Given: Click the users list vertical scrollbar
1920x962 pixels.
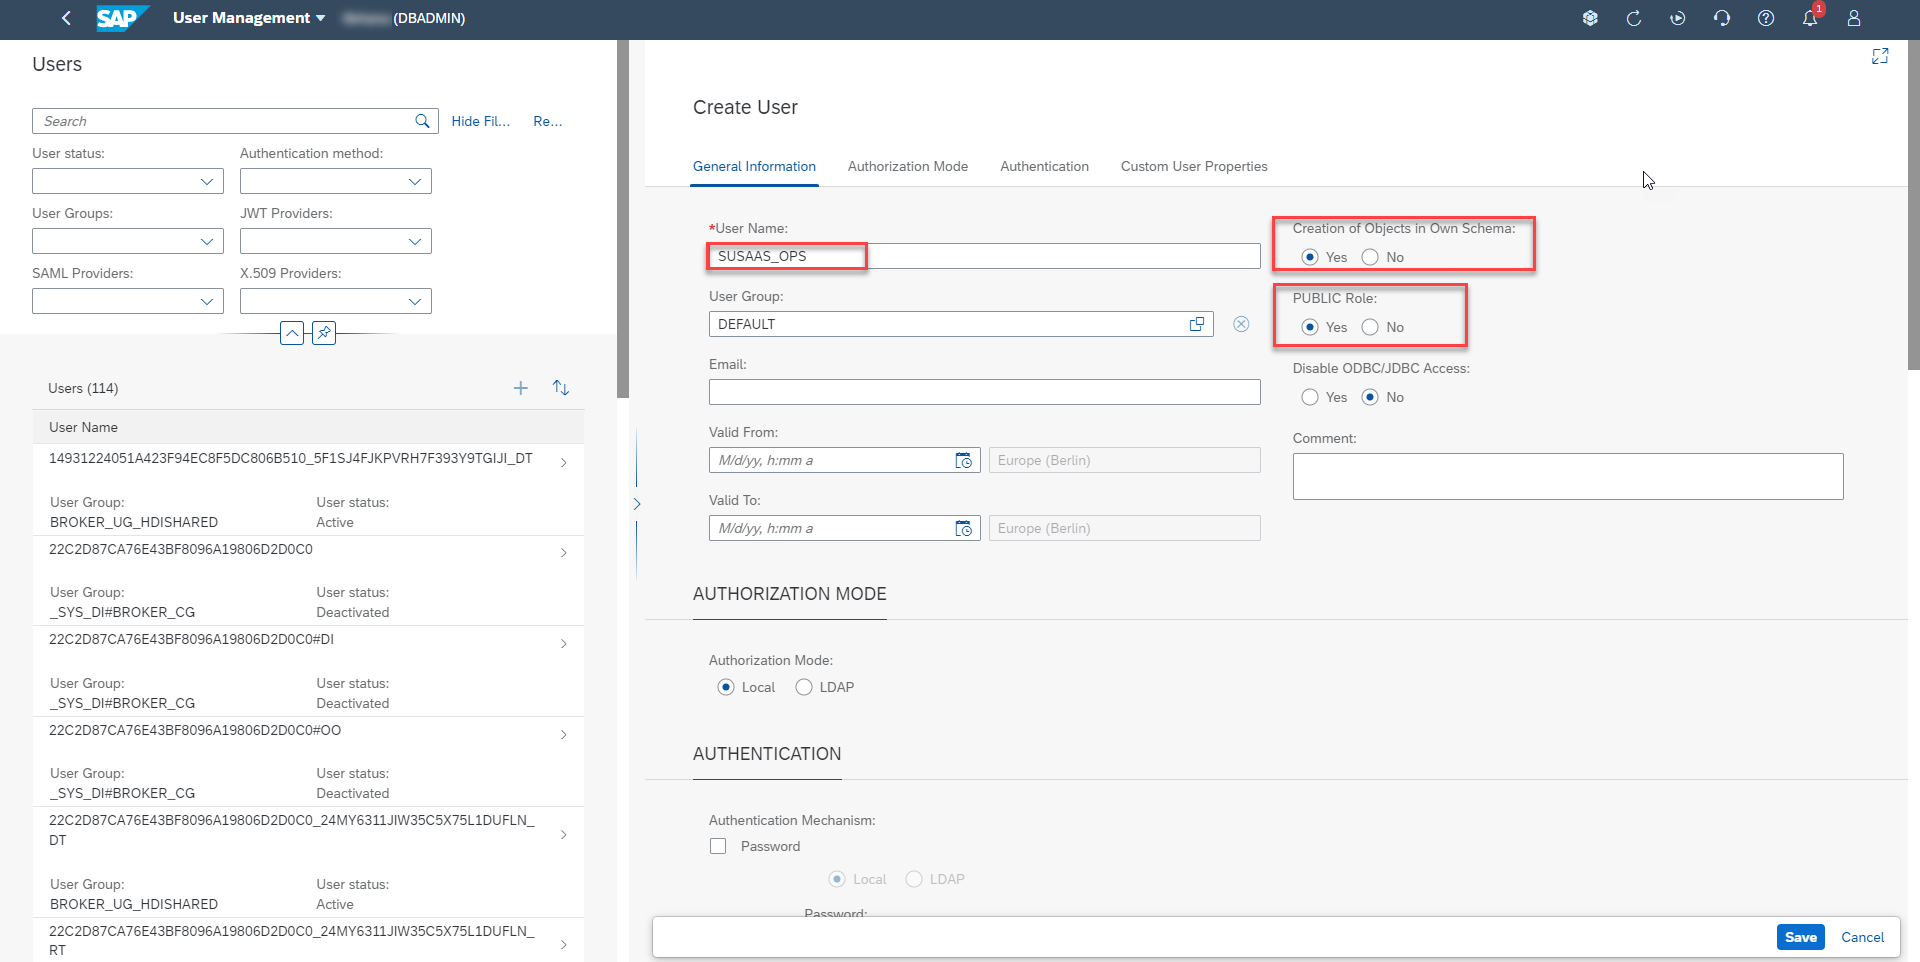Looking at the screenshot, I should 623,219.
